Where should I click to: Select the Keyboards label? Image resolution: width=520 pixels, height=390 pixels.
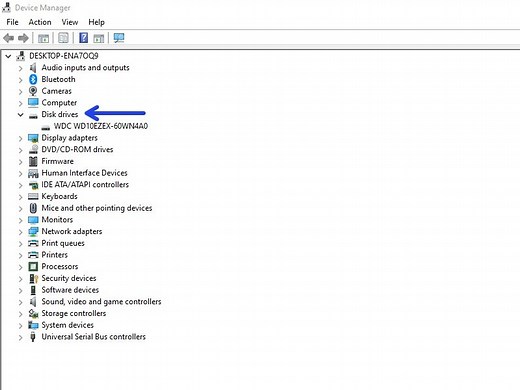59,196
